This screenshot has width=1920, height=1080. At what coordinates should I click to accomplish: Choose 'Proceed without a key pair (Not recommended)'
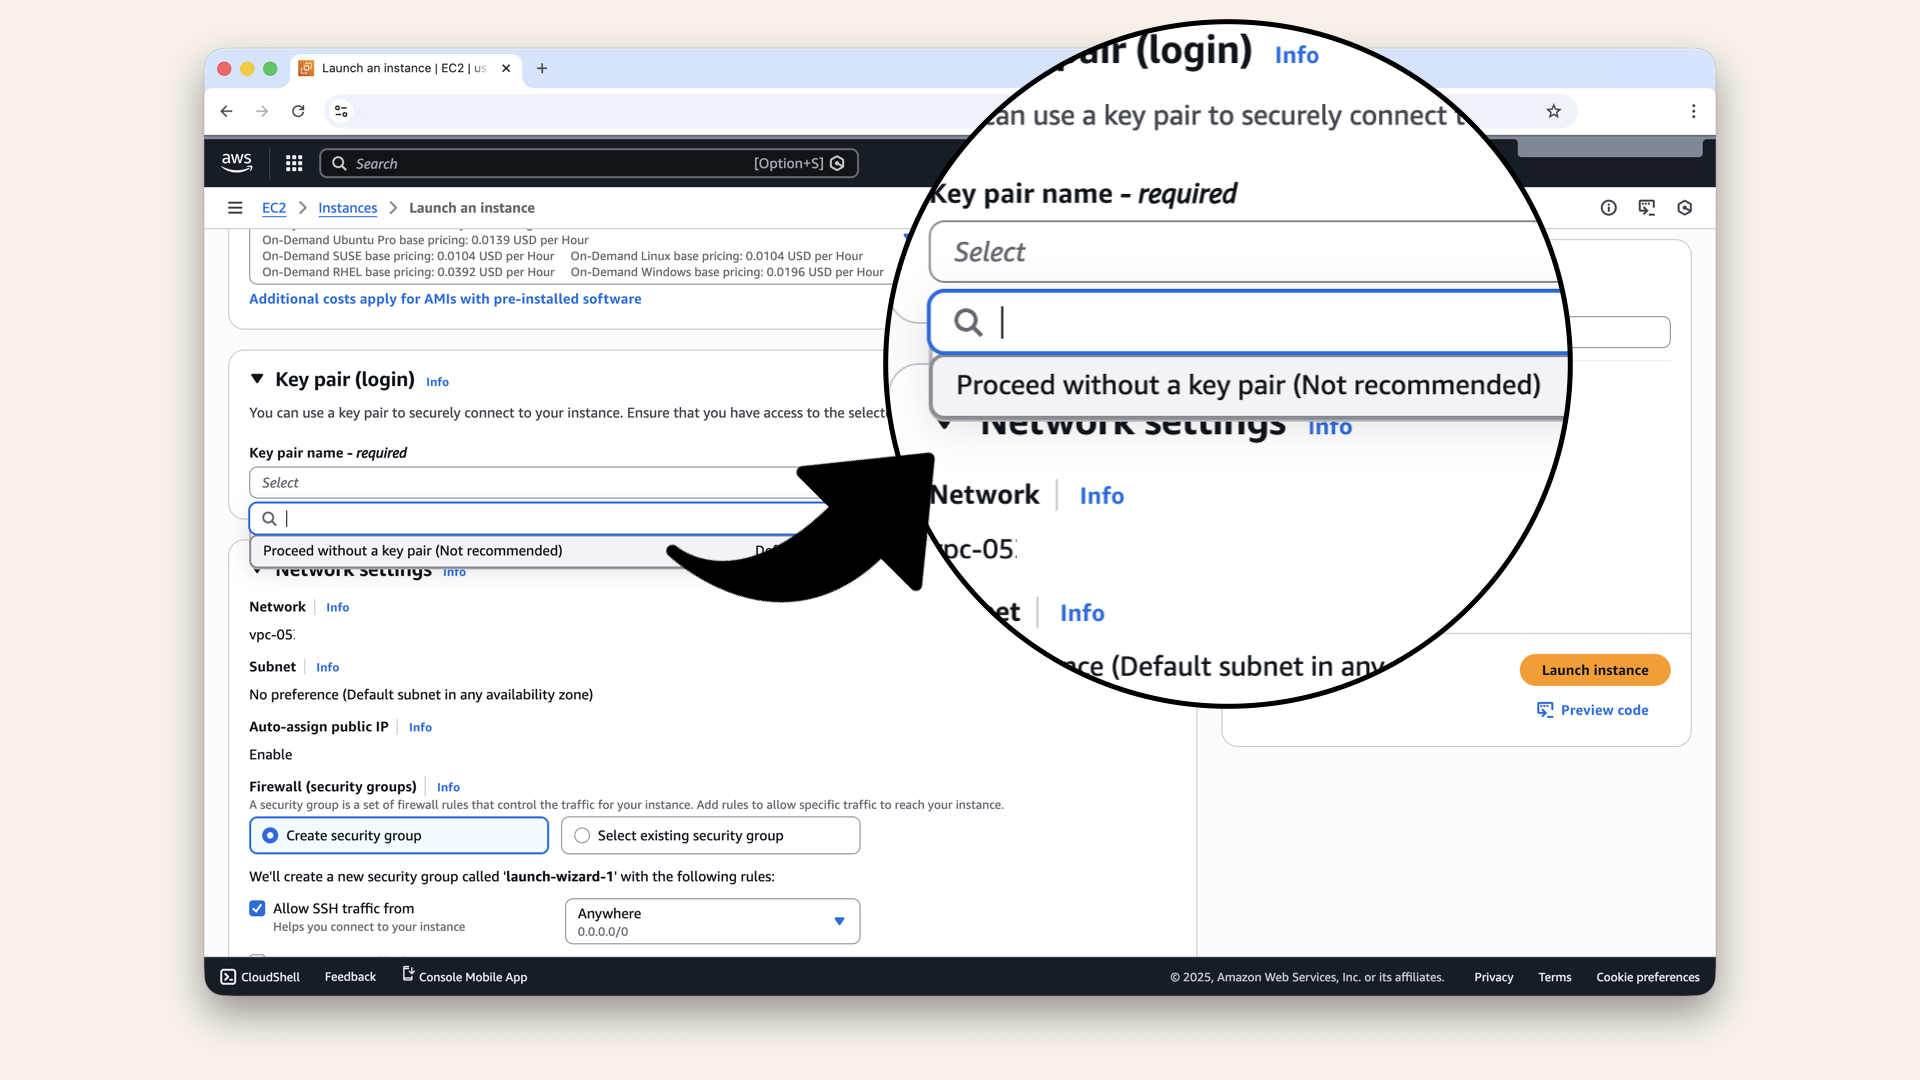click(412, 550)
